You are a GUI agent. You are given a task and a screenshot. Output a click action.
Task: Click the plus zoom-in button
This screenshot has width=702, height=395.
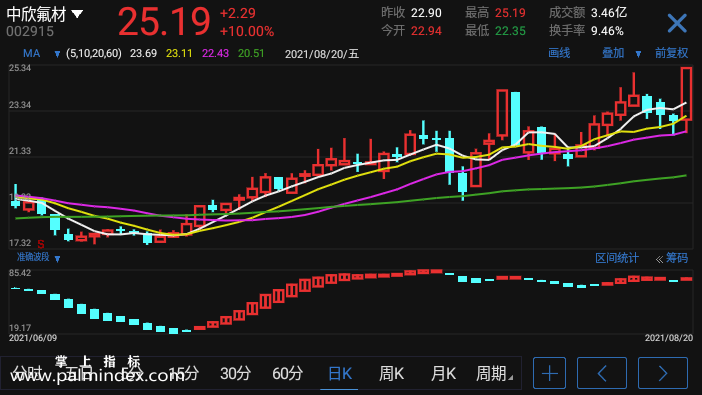[x=549, y=373]
